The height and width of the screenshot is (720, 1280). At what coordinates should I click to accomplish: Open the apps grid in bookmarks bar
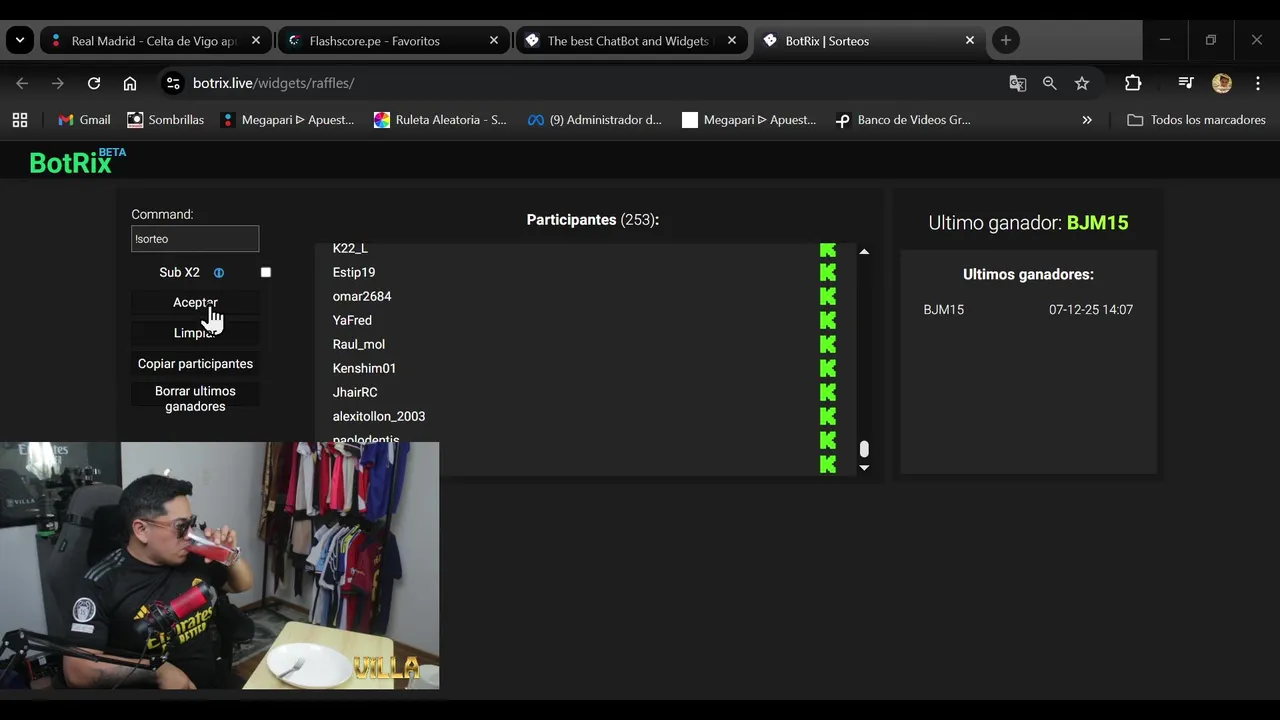[20, 120]
